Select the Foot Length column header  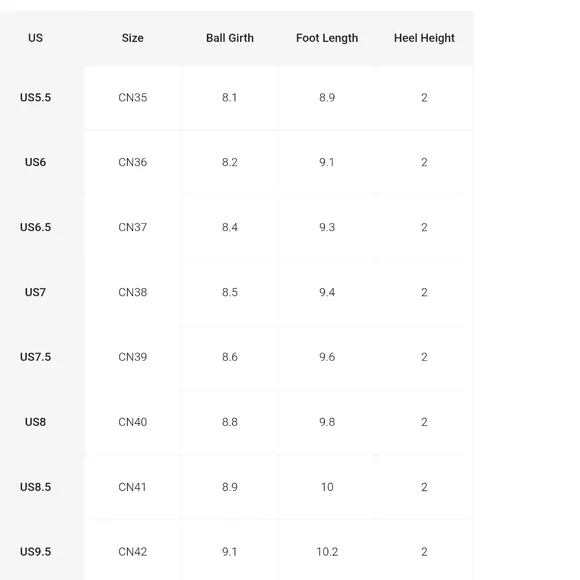click(327, 38)
